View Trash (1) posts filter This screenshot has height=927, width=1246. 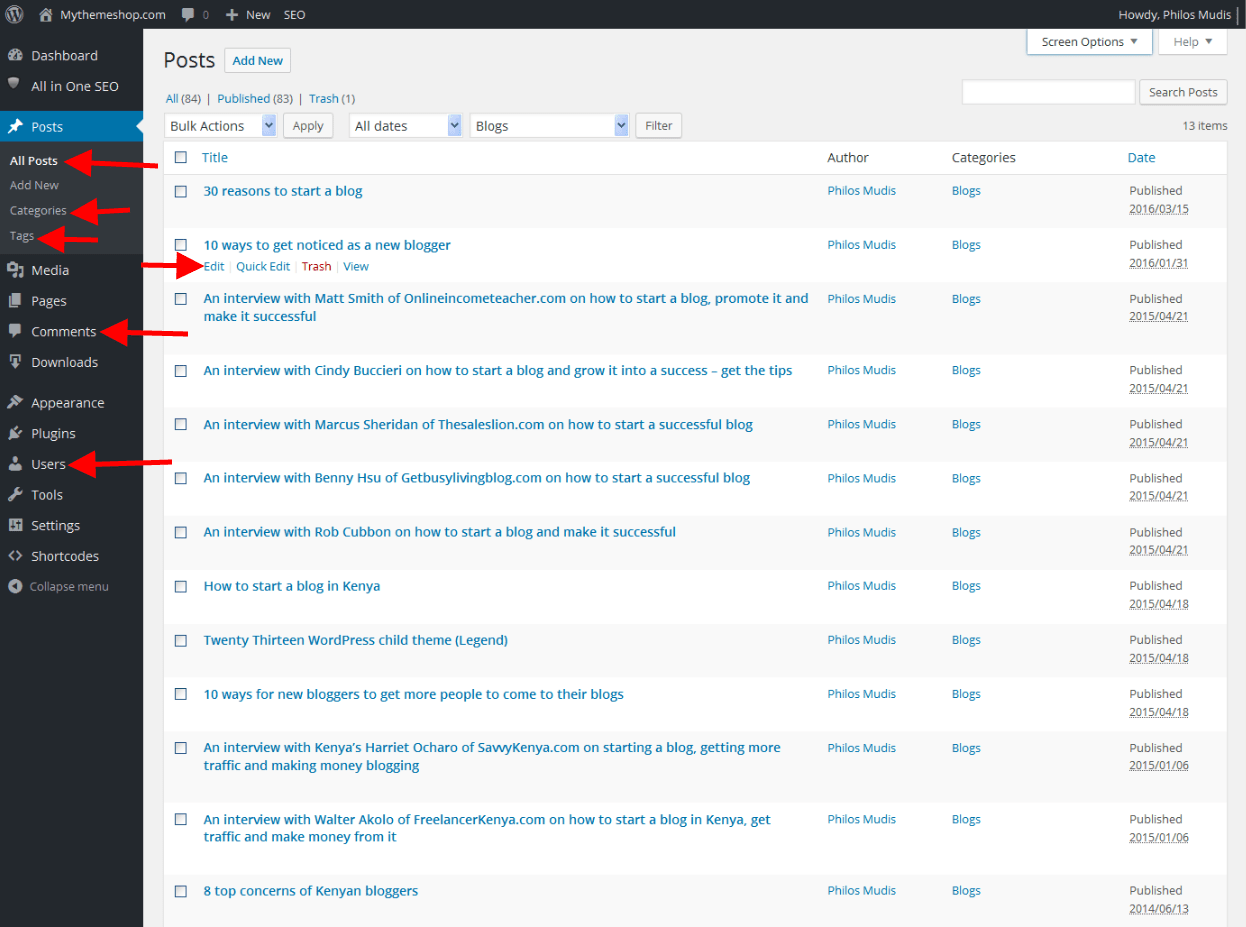[331, 98]
